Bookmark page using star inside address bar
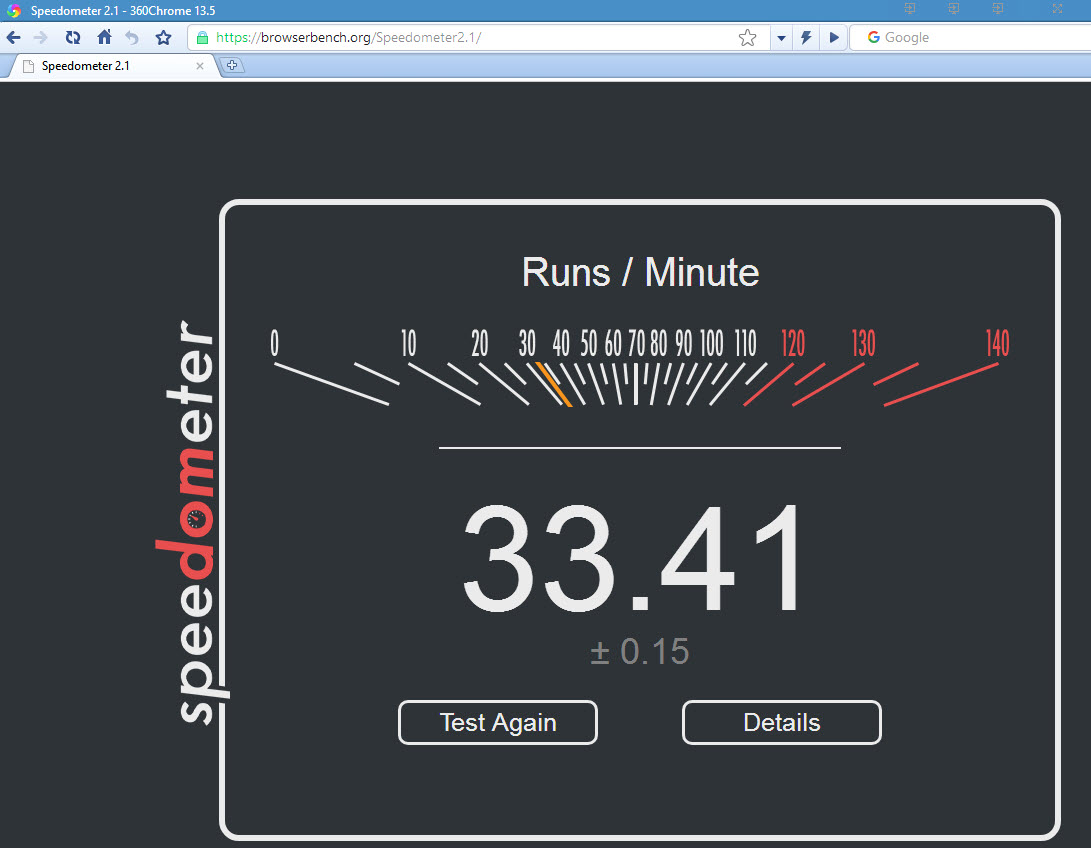The width and height of the screenshot is (1091, 848). pyautogui.click(x=747, y=38)
